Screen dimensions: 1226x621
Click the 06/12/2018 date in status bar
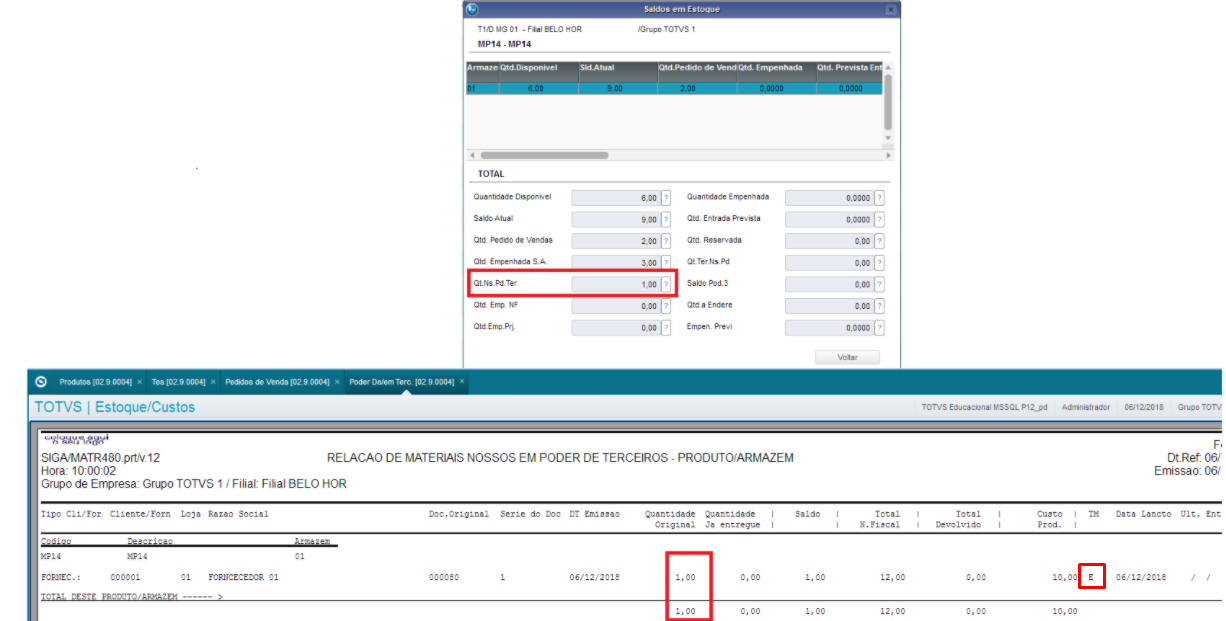click(1143, 407)
